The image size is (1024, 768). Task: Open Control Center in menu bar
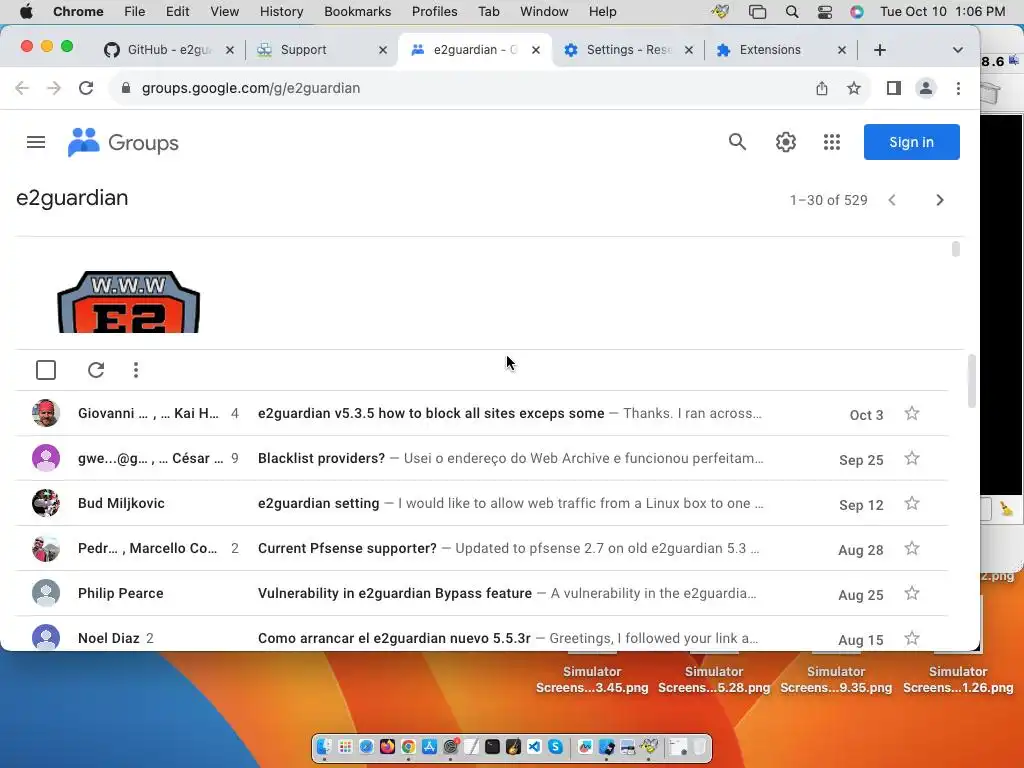(825, 12)
